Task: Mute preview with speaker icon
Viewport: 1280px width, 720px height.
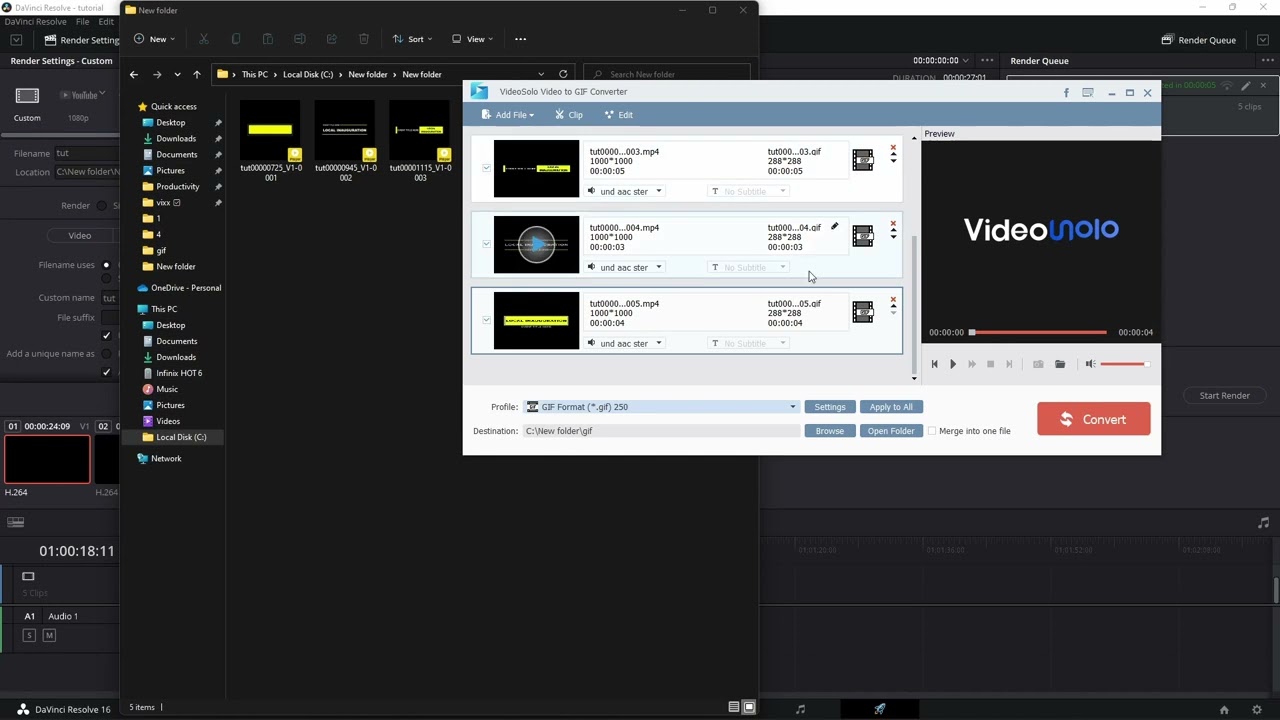Action: pos(1090,364)
